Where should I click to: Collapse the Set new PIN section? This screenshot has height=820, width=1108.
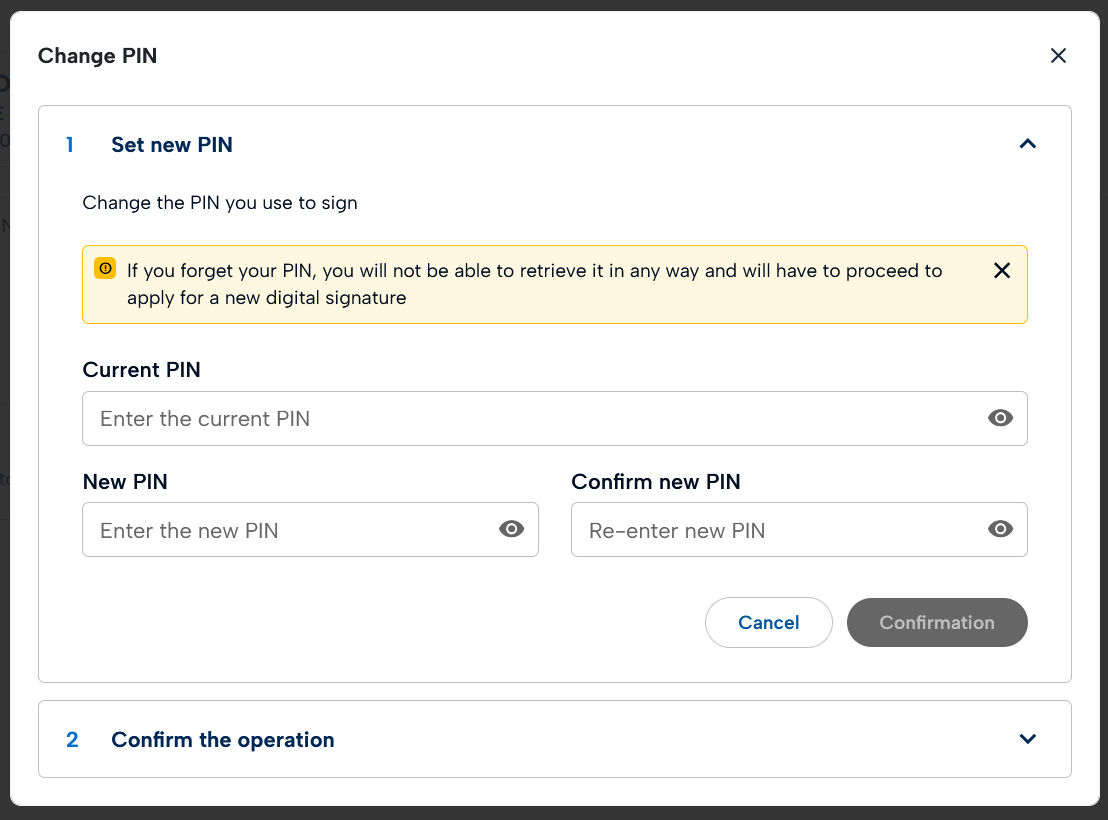click(x=1027, y=144)
